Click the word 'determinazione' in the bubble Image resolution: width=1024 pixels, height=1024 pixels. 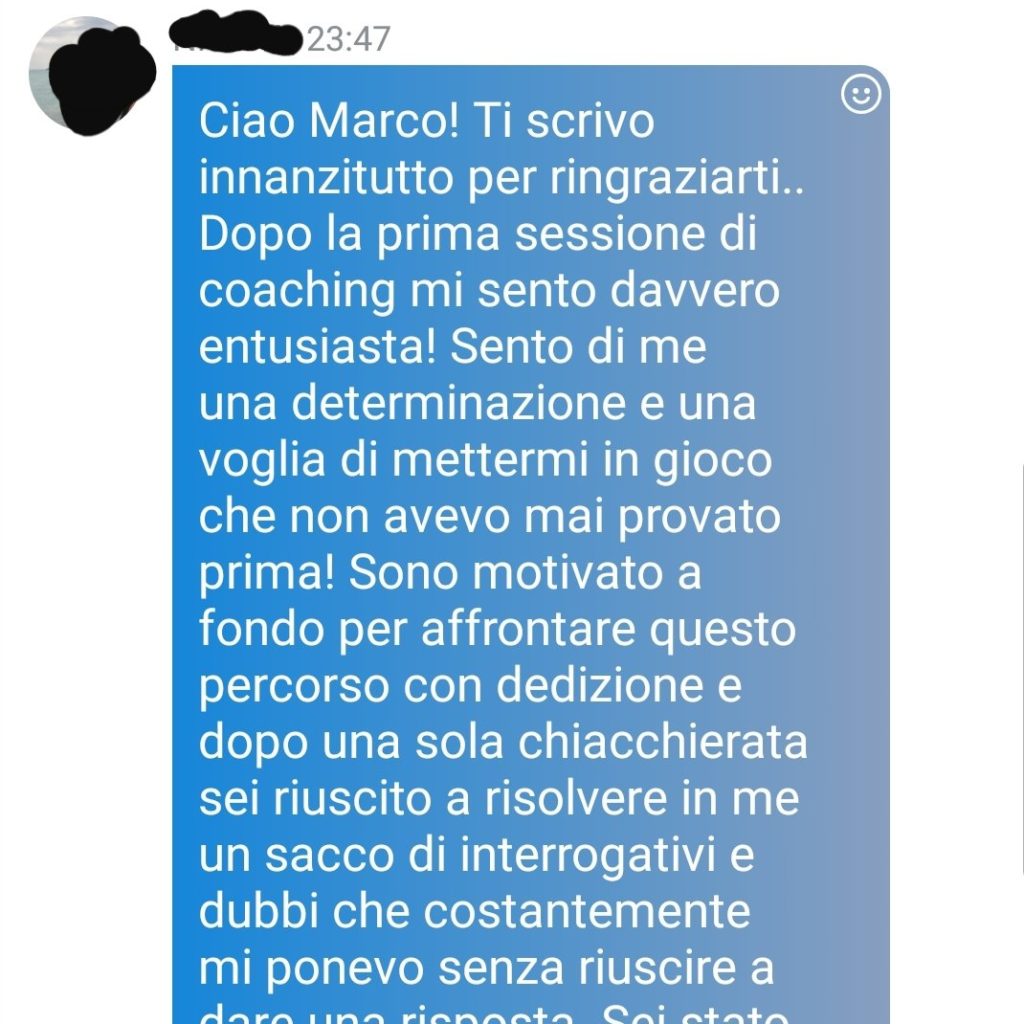pyautogui.click(x=458, y=403)
